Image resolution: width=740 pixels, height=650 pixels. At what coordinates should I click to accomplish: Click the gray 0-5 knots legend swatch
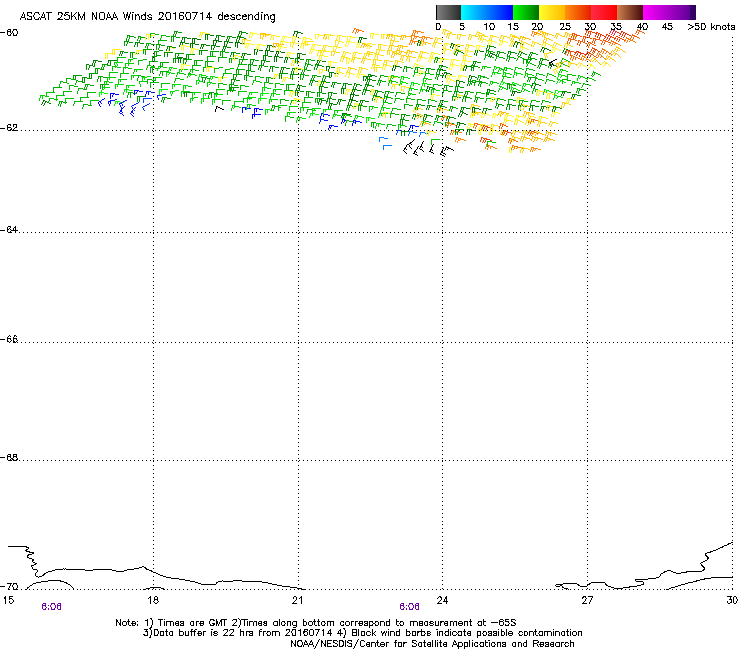(x=448, y=12)
